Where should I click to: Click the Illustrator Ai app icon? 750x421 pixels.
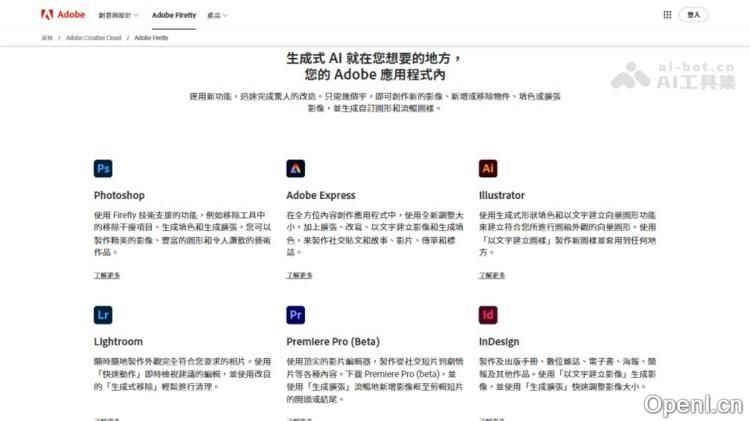[x=488, y=168]
